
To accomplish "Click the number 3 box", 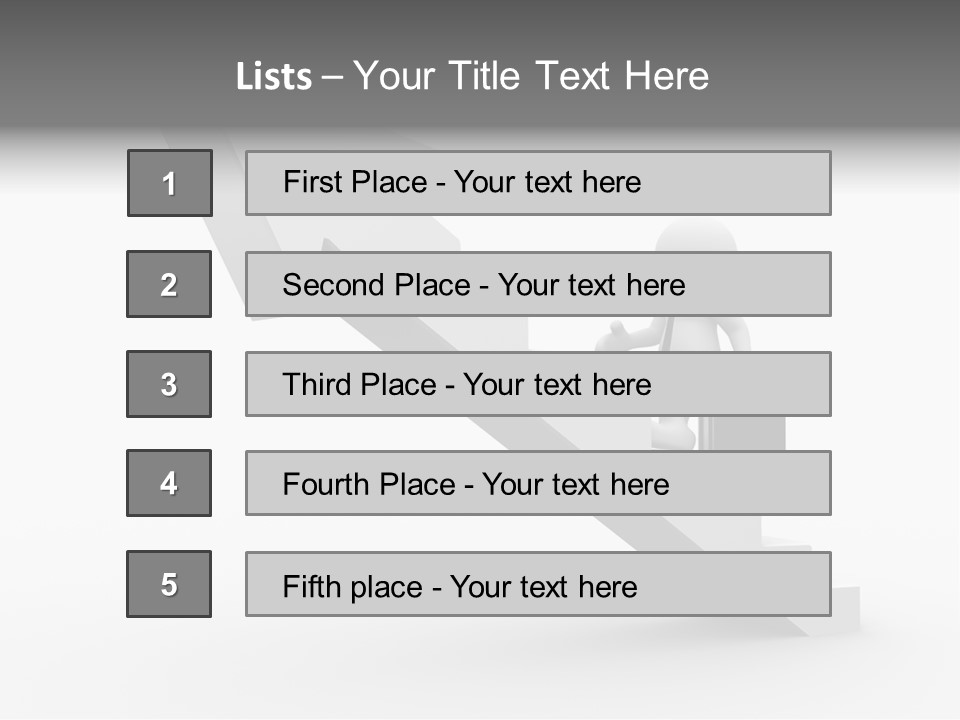I will point(169,384).
